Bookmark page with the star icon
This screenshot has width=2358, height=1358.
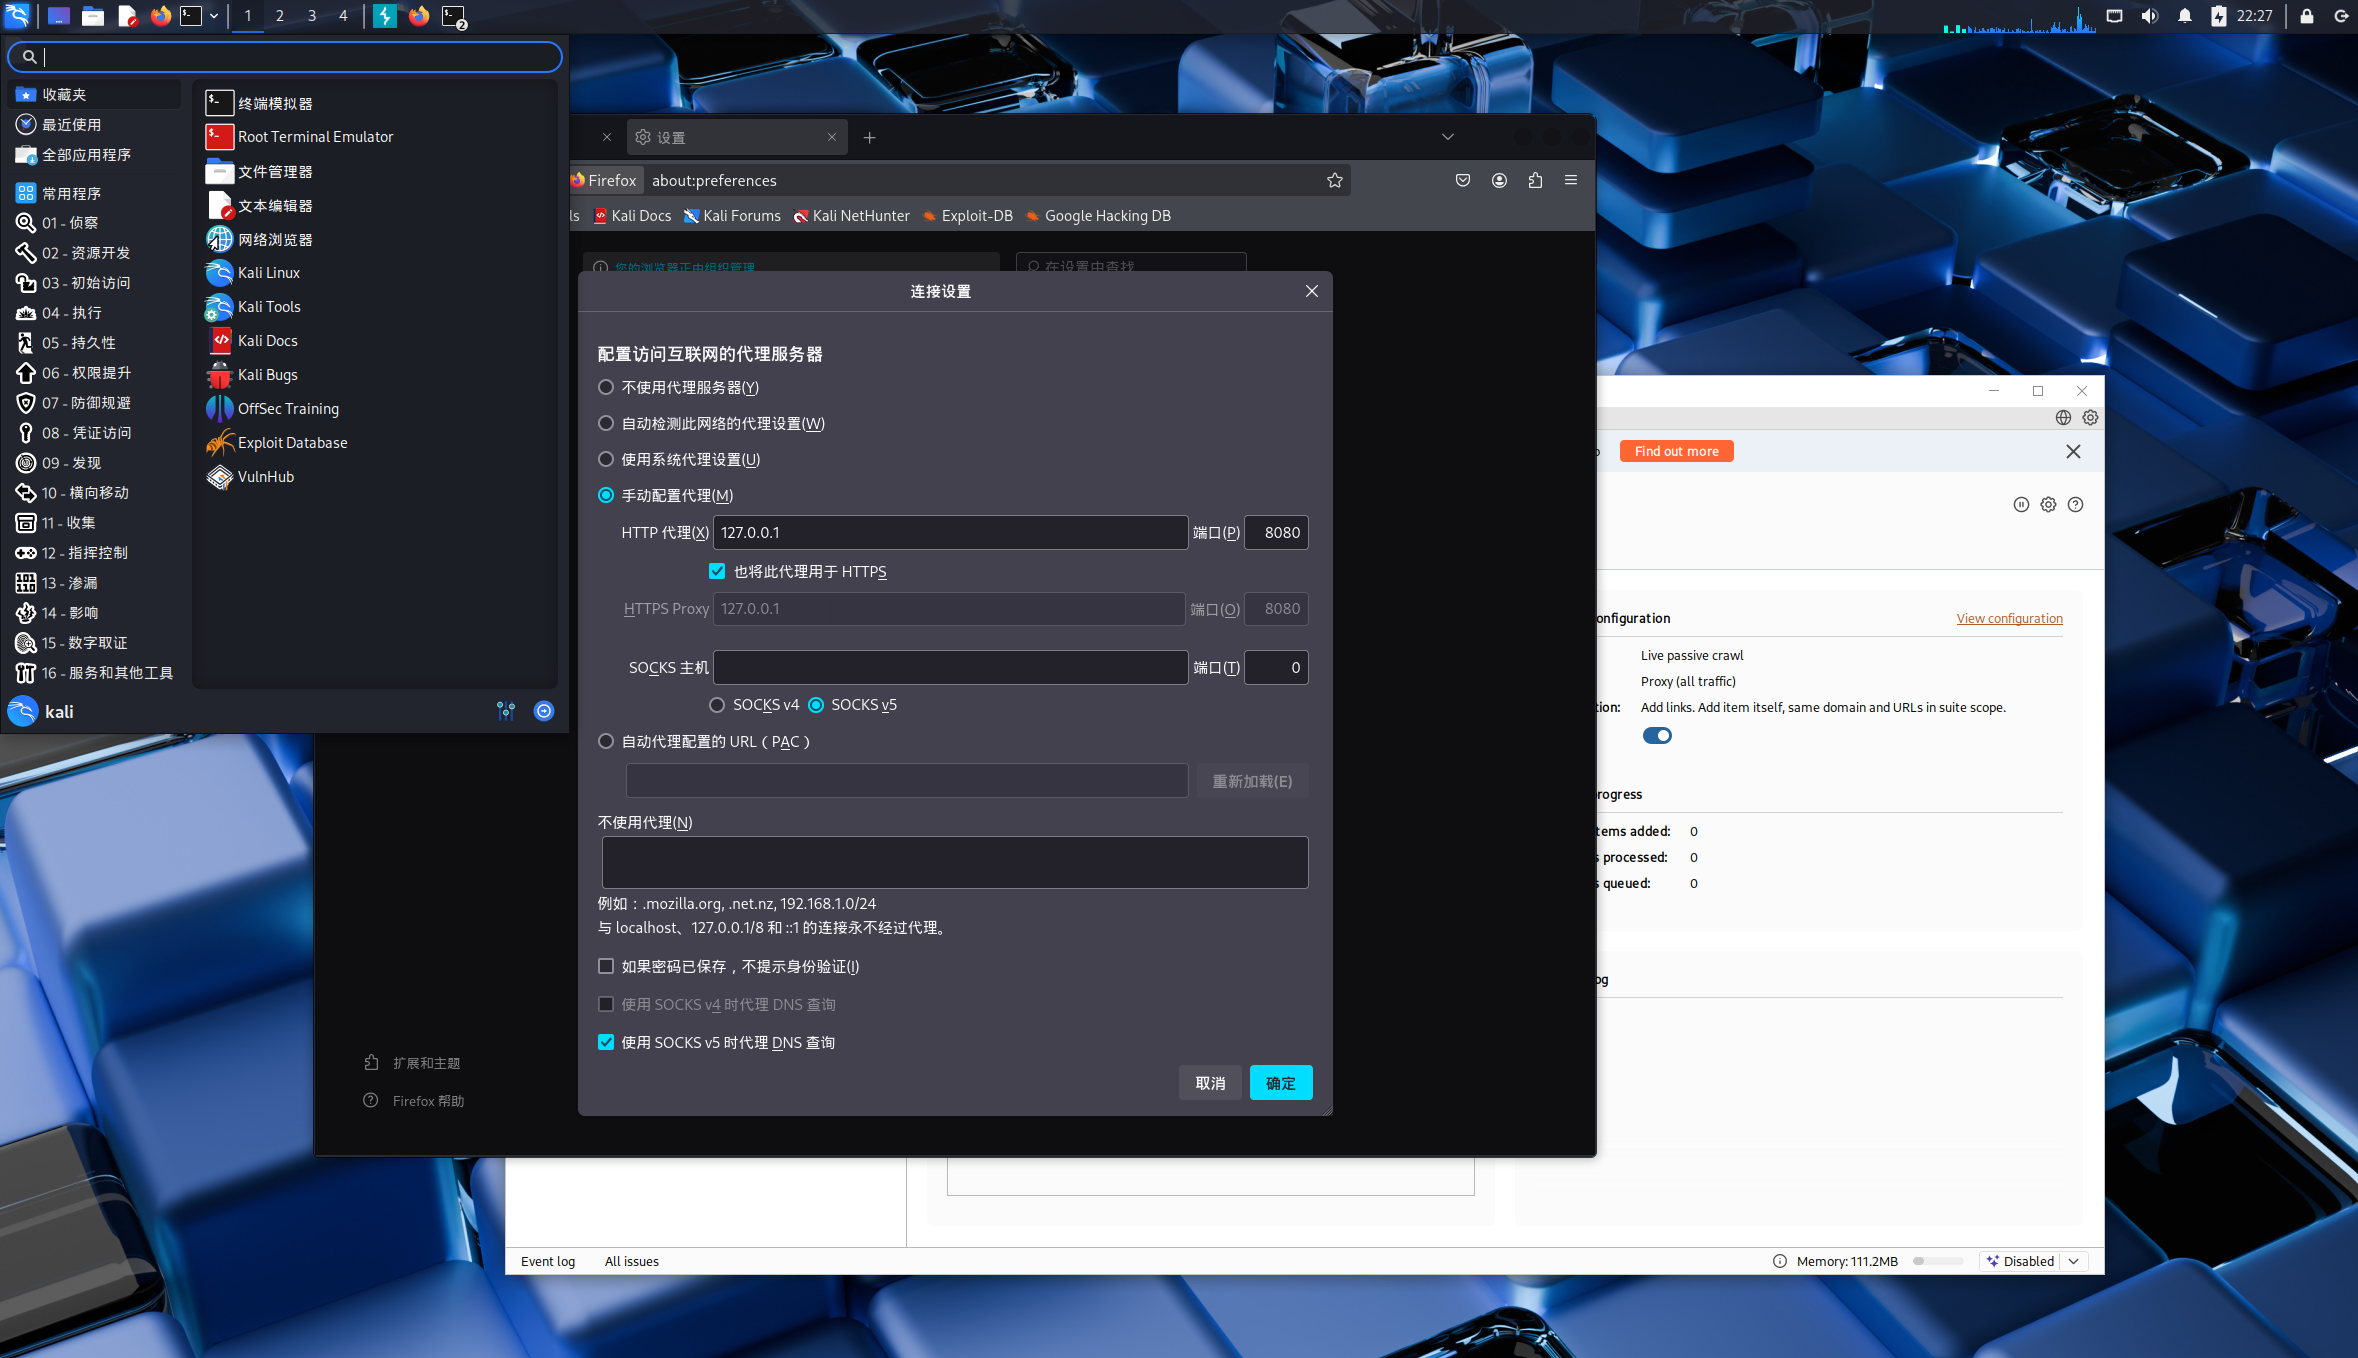point(1334,180)
